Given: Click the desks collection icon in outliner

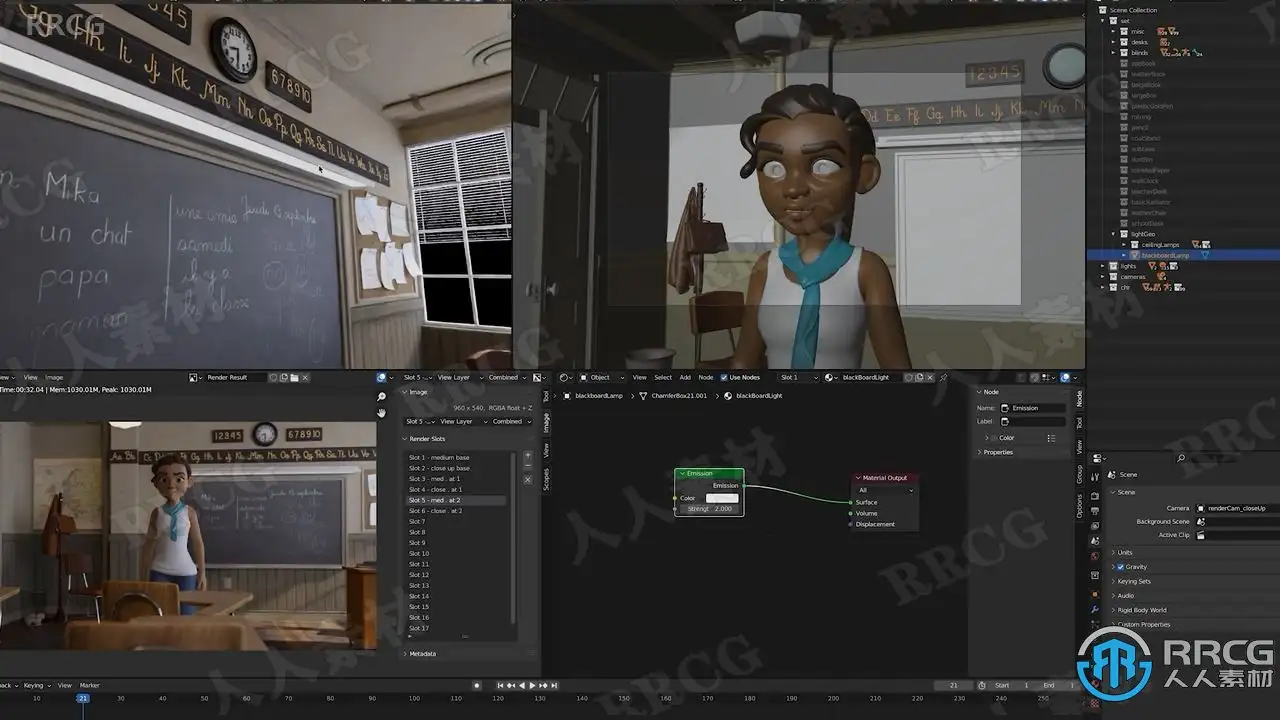Looking at the screenshot, I should tap(1124, 42).
